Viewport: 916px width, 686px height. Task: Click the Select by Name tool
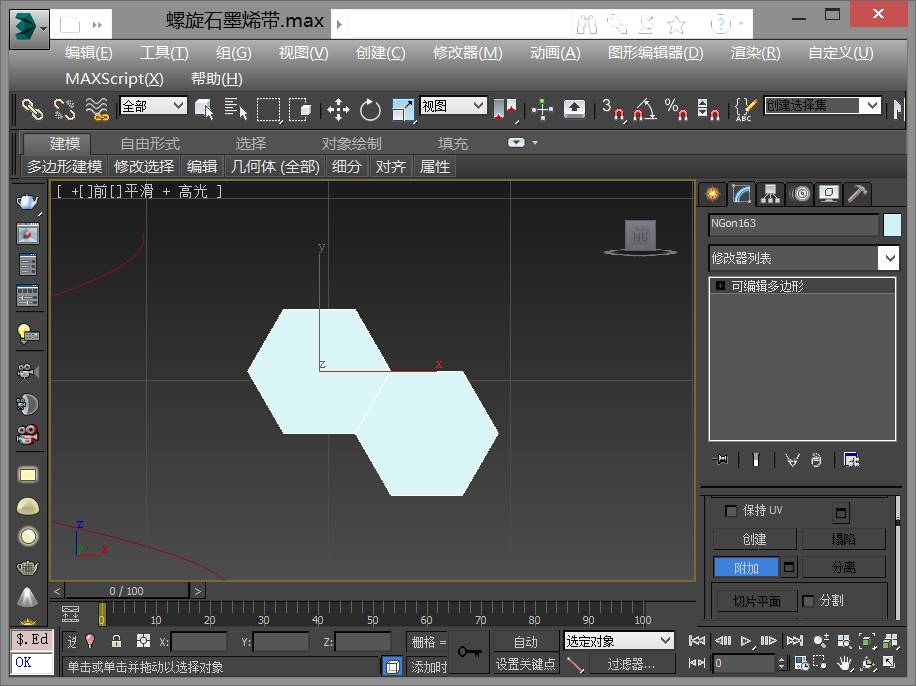[x=236, y=109]
